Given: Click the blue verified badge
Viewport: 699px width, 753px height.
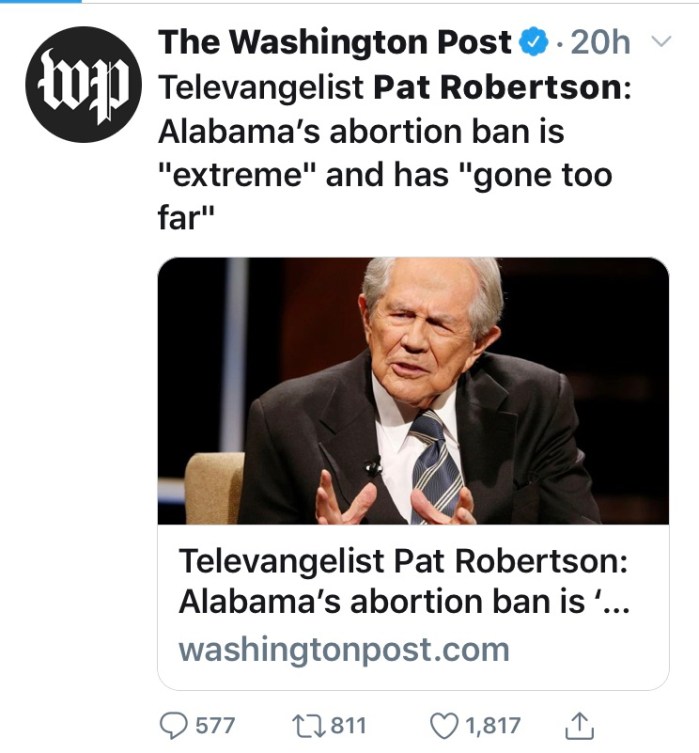Looking at the screenshot, I should tap(534, 42).
